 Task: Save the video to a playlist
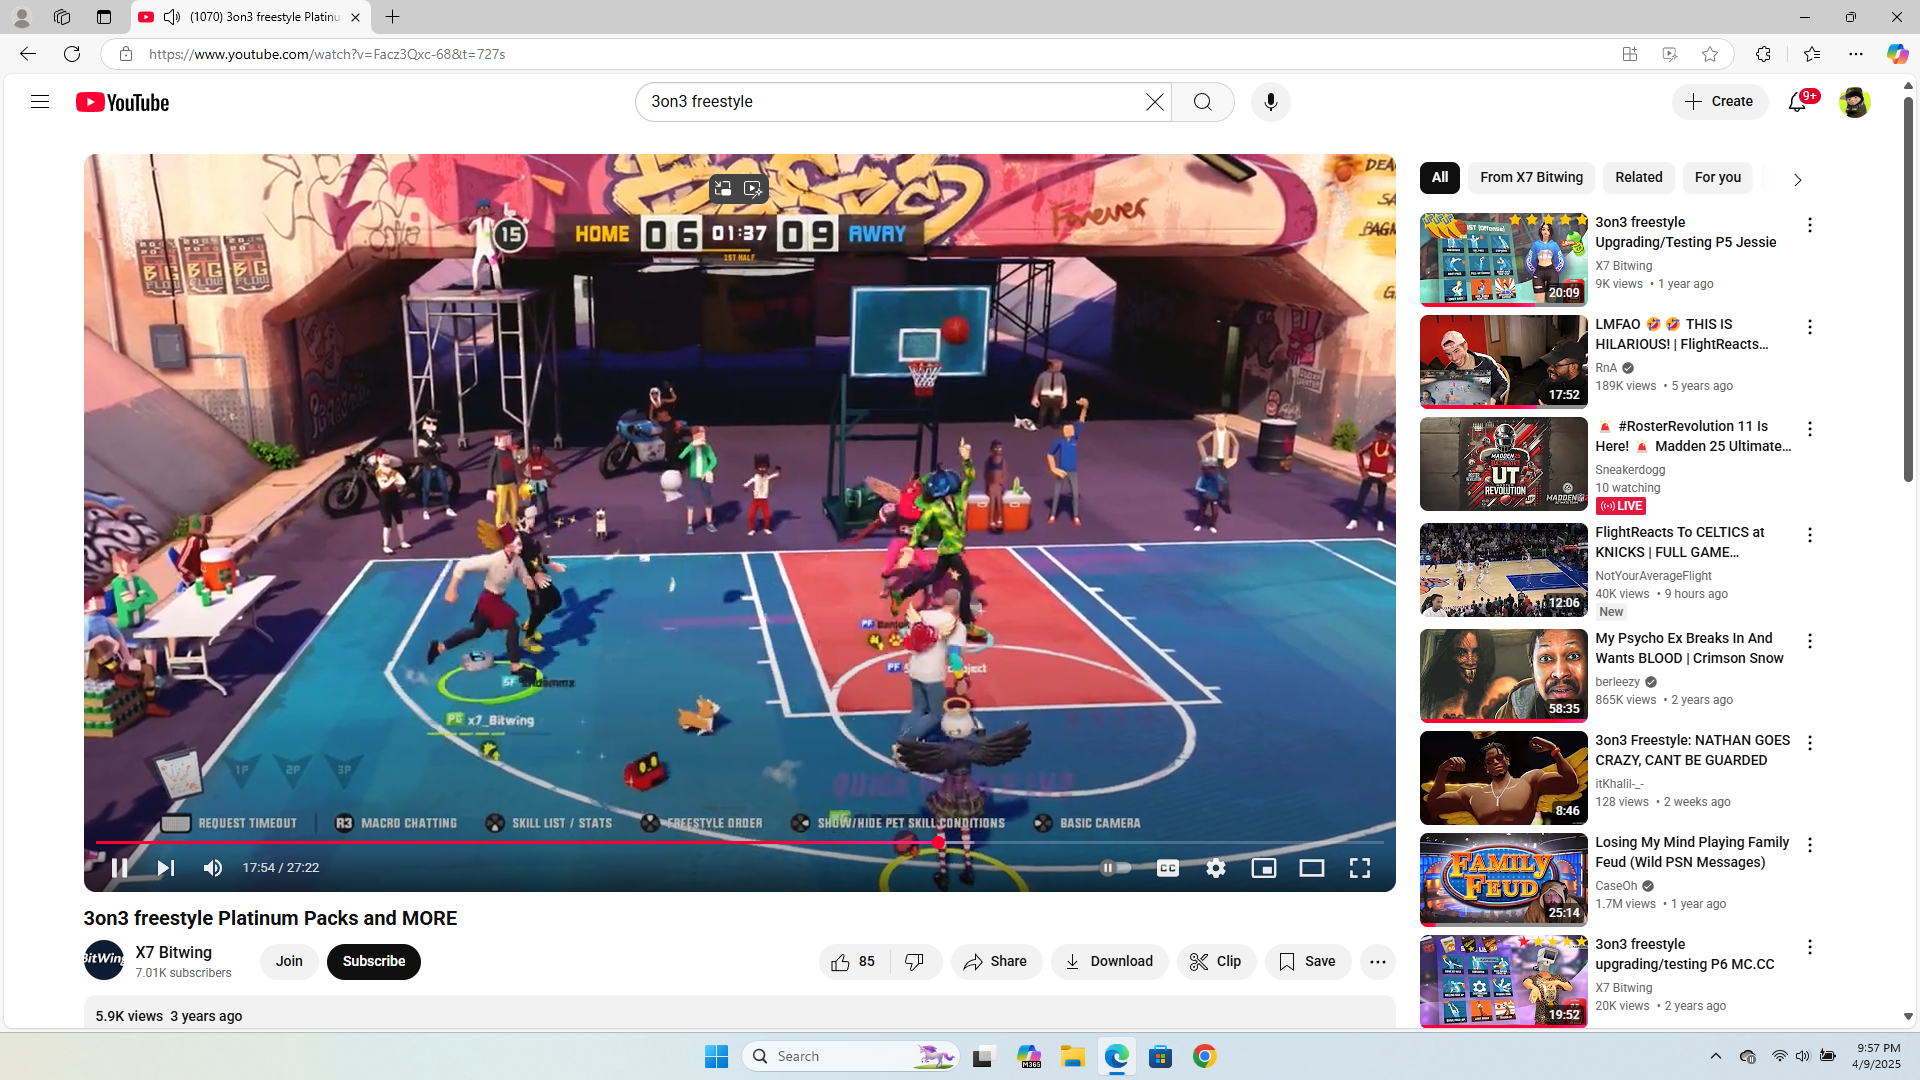pyautogui.click(x=1308, y=962)
